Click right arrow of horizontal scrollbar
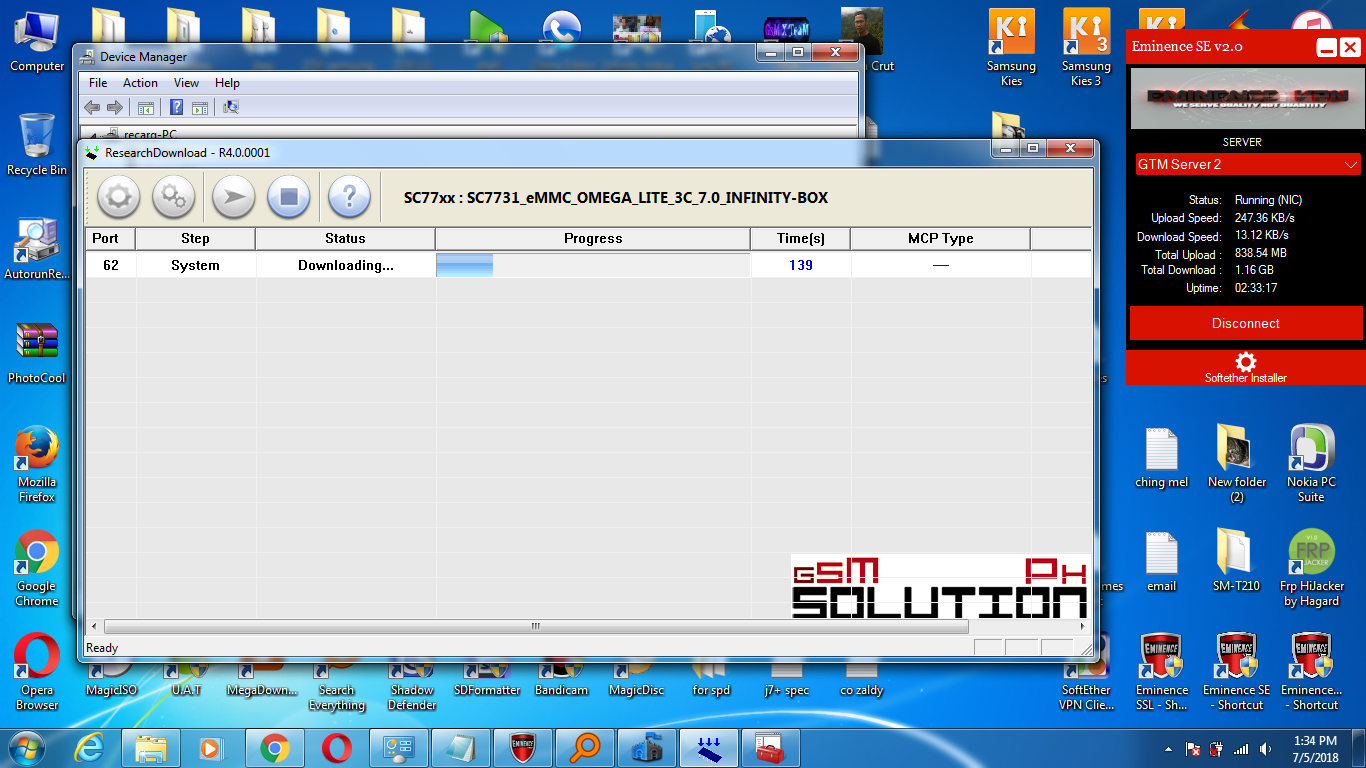This screenshot has height=768, width=1366. [x=1082, y=626]
